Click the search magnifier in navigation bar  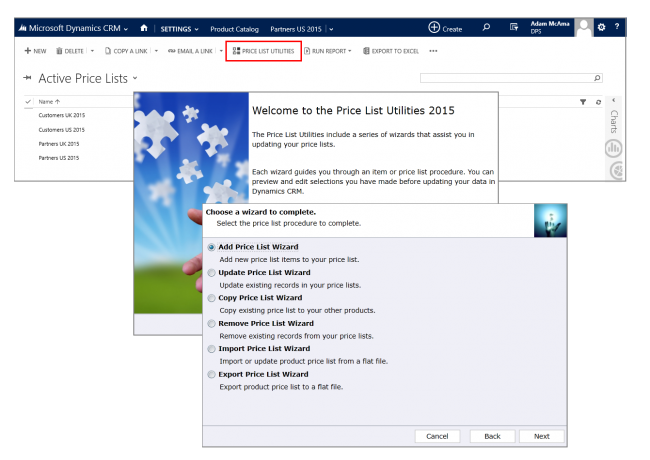click(x=486, y=27)
